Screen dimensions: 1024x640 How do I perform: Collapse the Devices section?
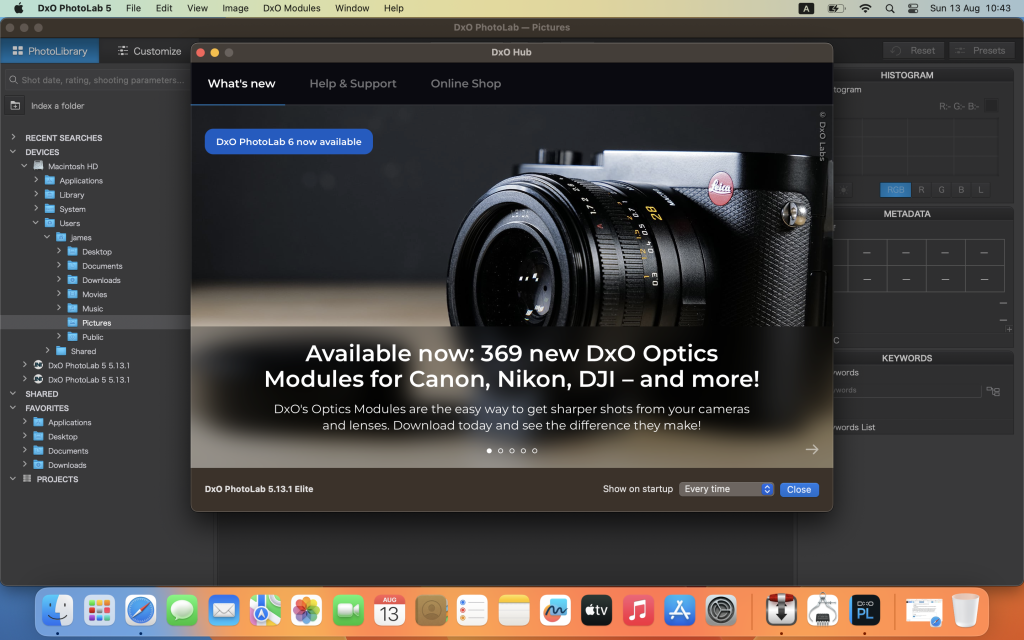(x=13, y=152)
